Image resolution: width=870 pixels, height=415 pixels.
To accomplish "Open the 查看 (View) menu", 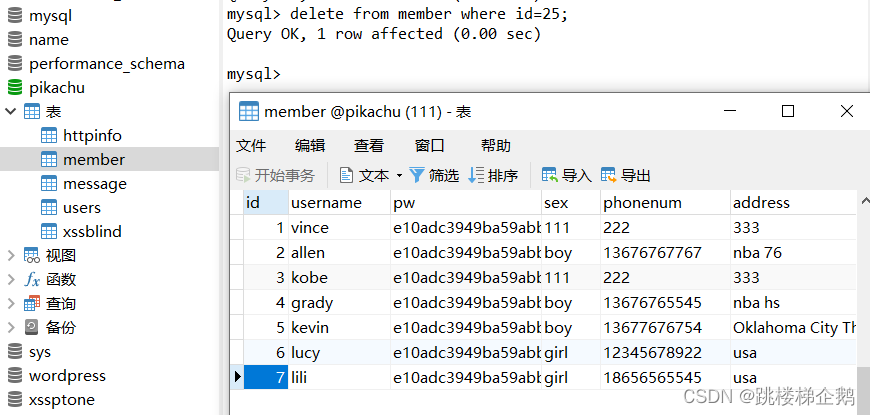I will click(x=369, y=146).
